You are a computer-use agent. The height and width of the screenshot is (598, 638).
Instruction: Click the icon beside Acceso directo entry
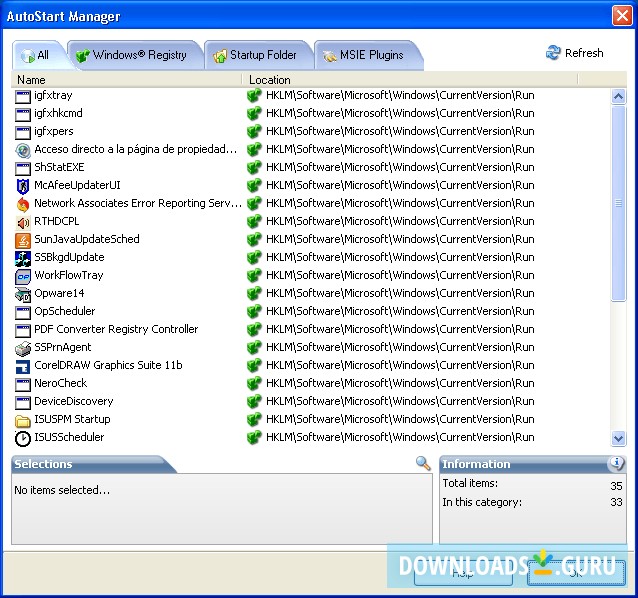[23, 150]
